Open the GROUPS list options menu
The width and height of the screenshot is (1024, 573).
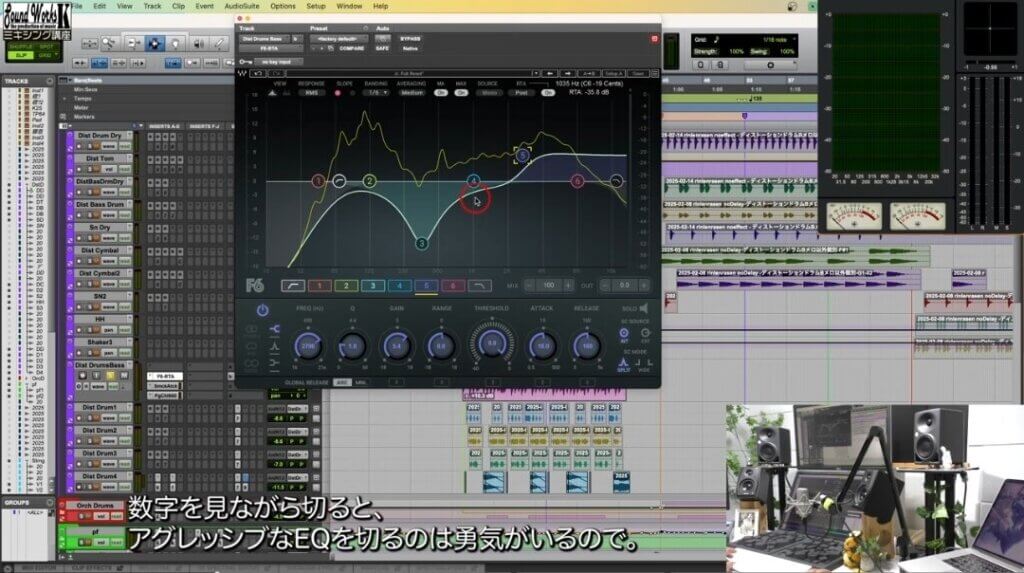tap(50, 502)
